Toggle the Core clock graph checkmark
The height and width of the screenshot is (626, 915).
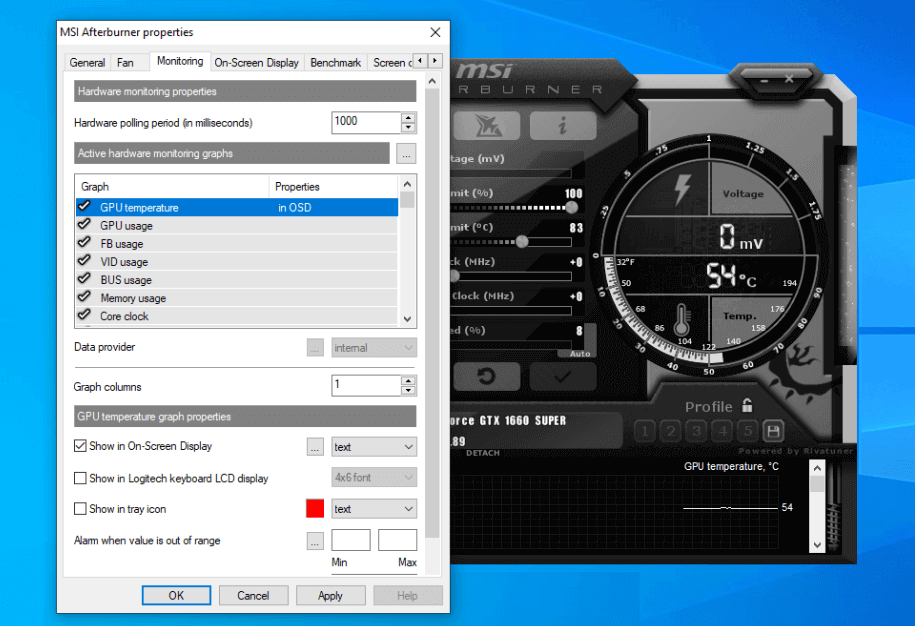85,315
